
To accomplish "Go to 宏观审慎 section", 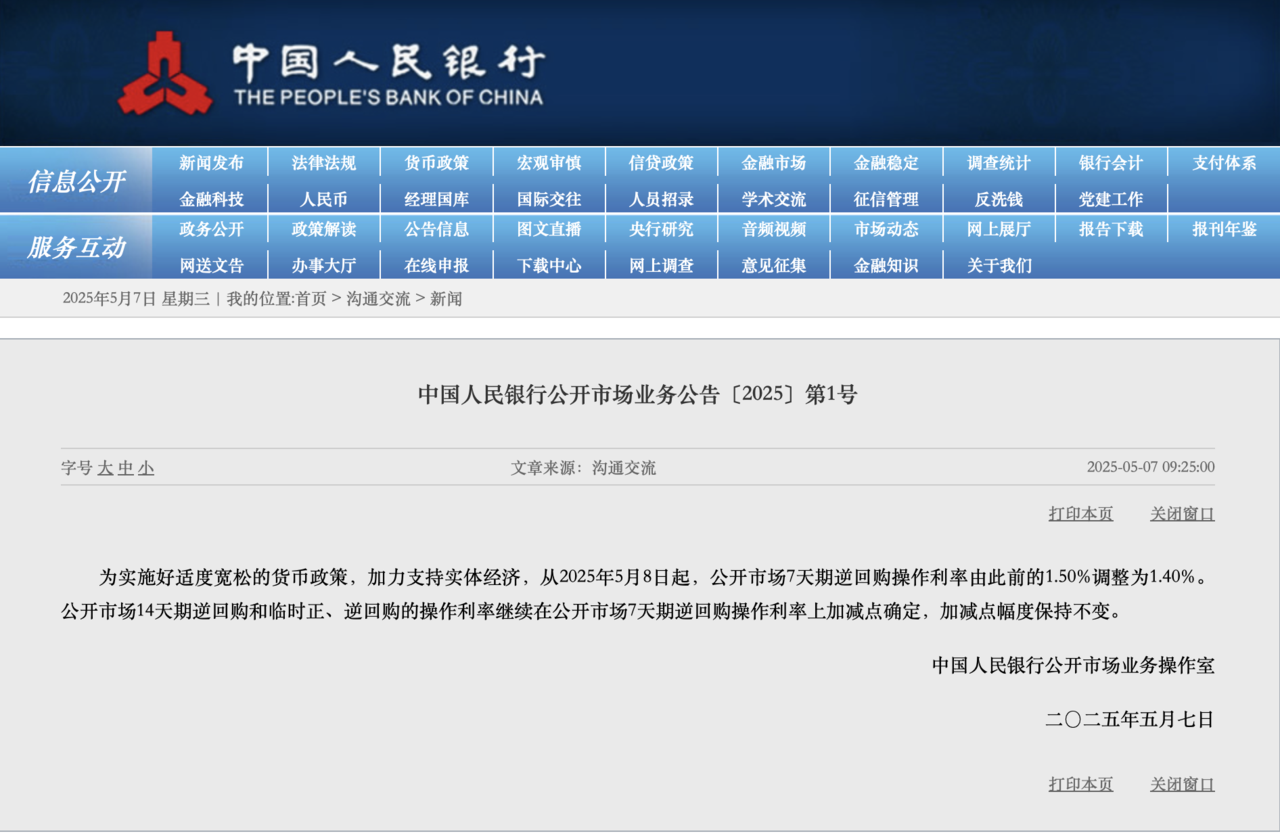I will tap(549, 163).
